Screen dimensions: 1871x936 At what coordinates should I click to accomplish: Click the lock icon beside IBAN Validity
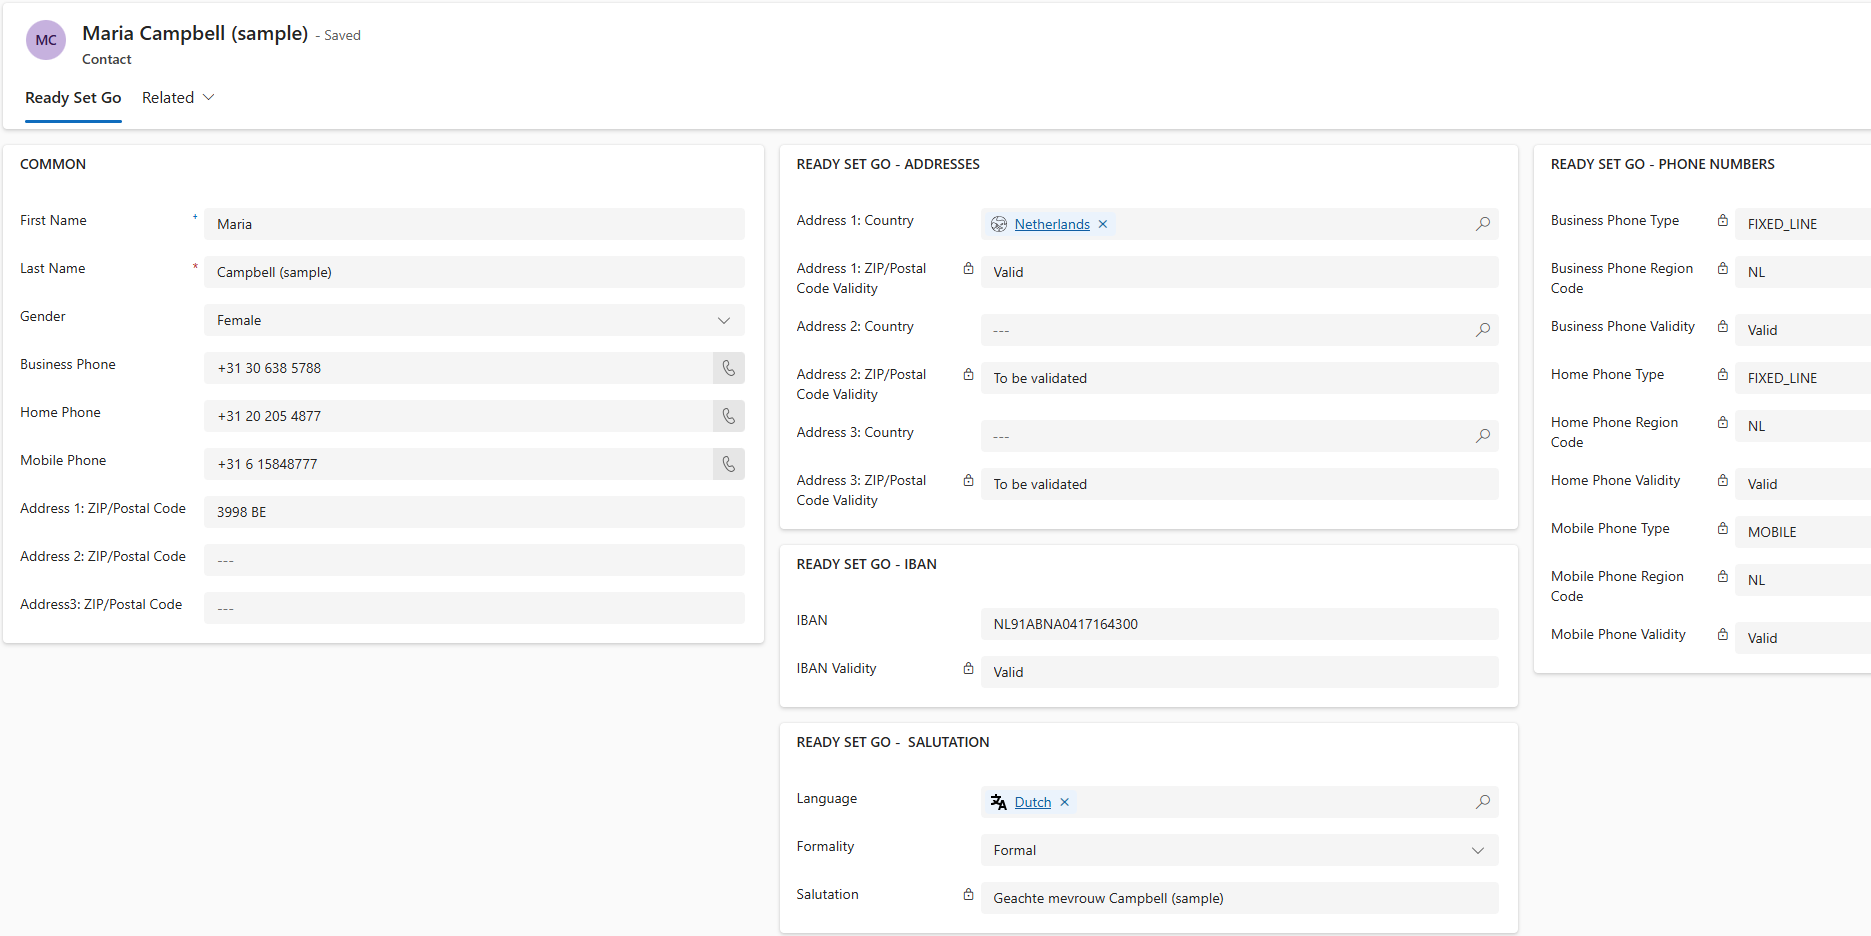pyautogui.click(x=967, y=668)
